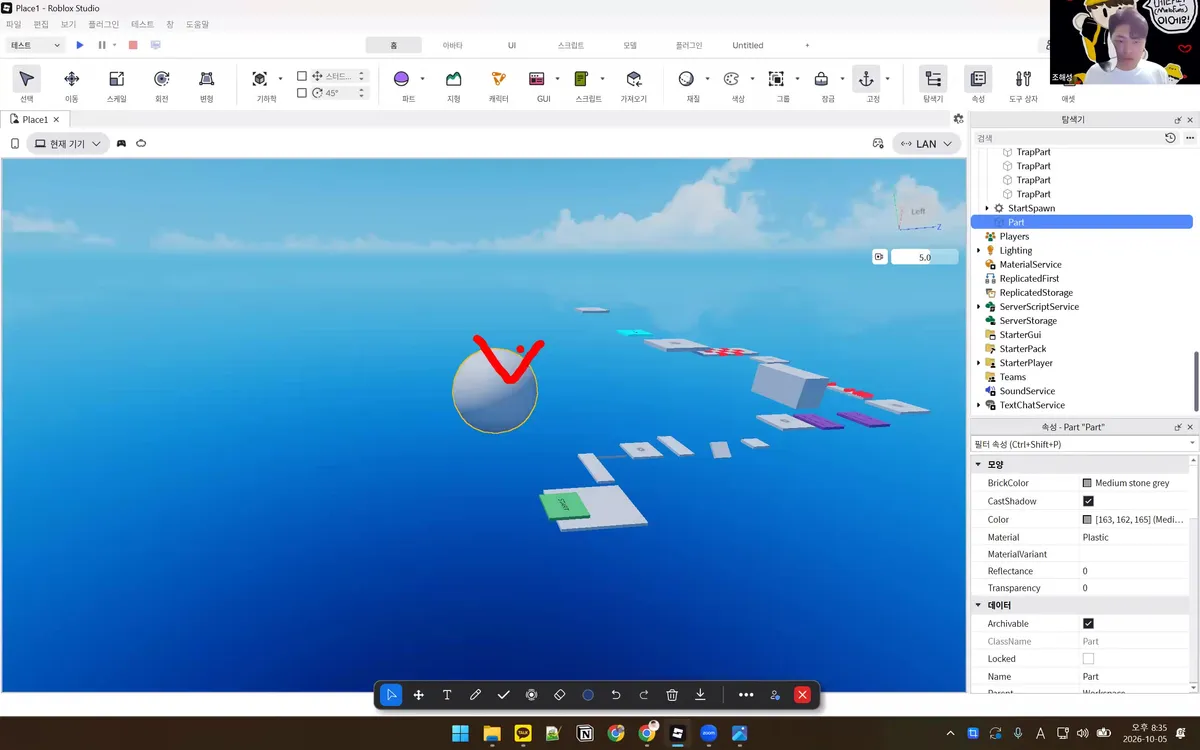
Task: Toggle the 고정 (Anchor) tool
Action: tap(866, 79)
